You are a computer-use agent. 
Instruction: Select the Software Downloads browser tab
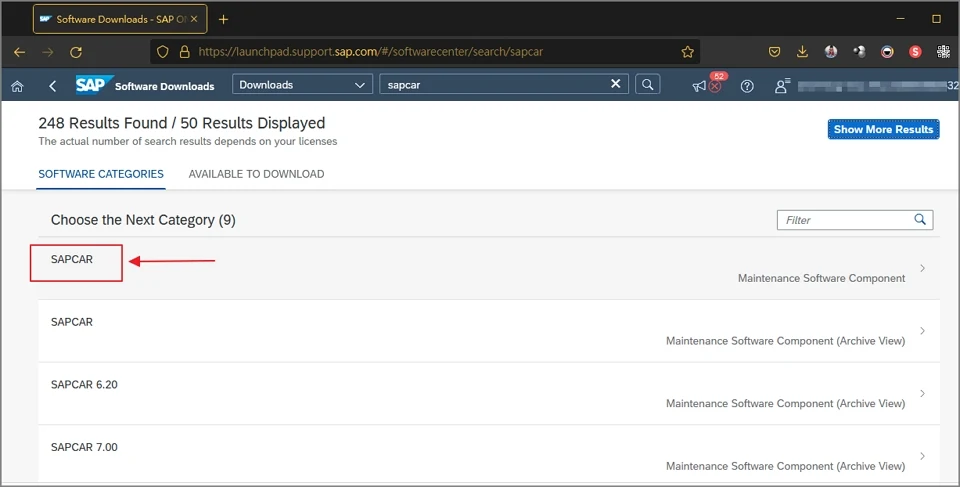(x=120, y=20)
